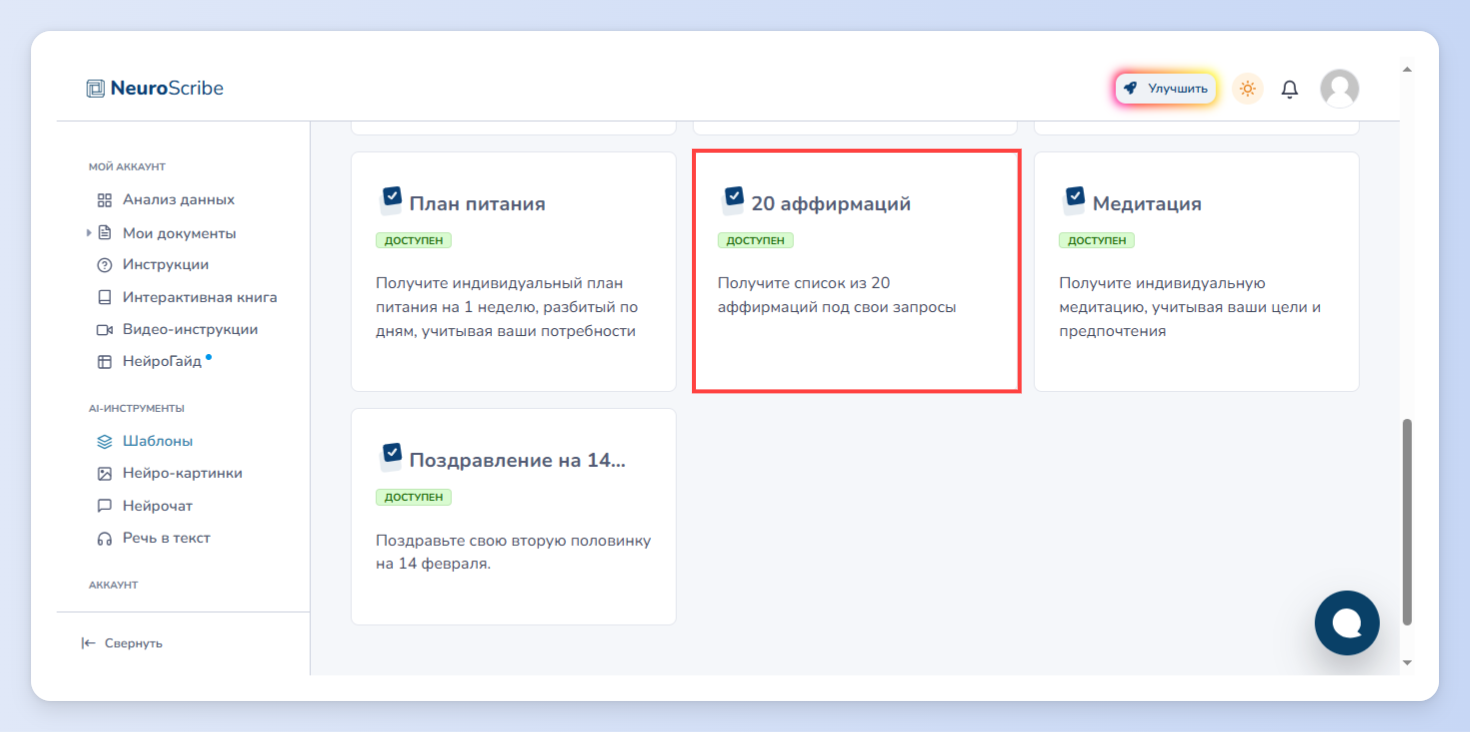
Task: Click the Анализ данных grid icon
Action: point(104,200)
